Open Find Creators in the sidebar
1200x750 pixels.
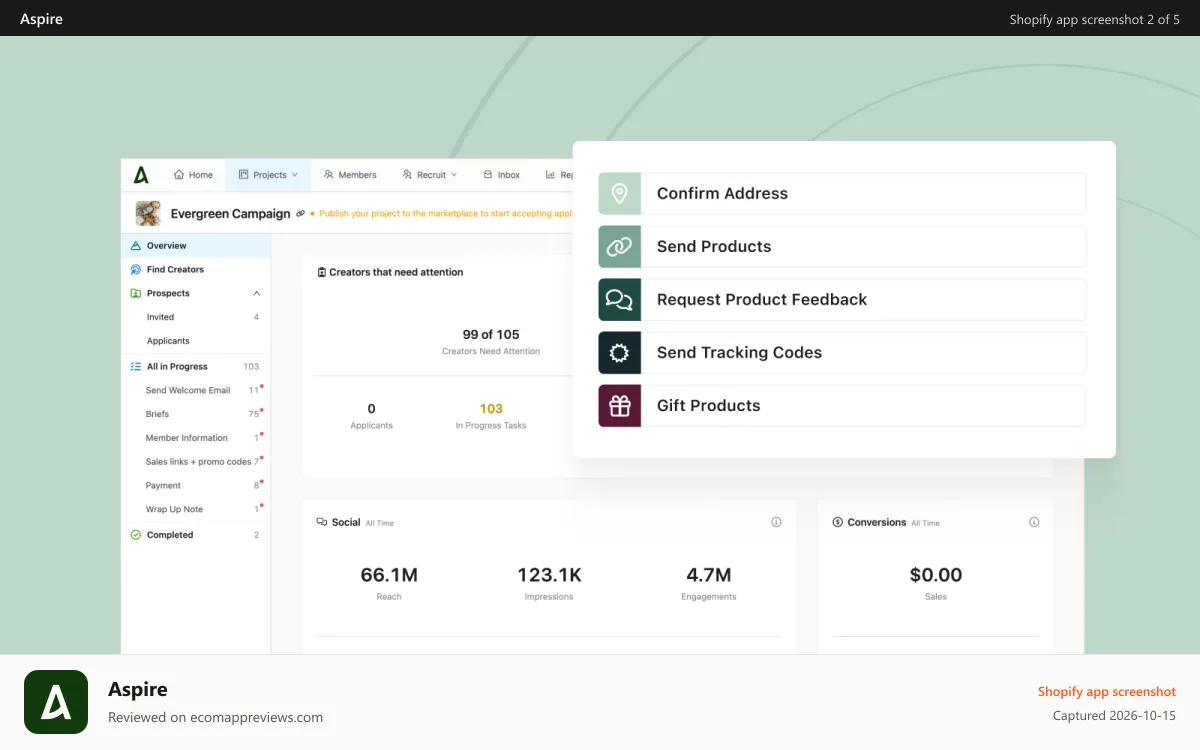pos(196,269)
